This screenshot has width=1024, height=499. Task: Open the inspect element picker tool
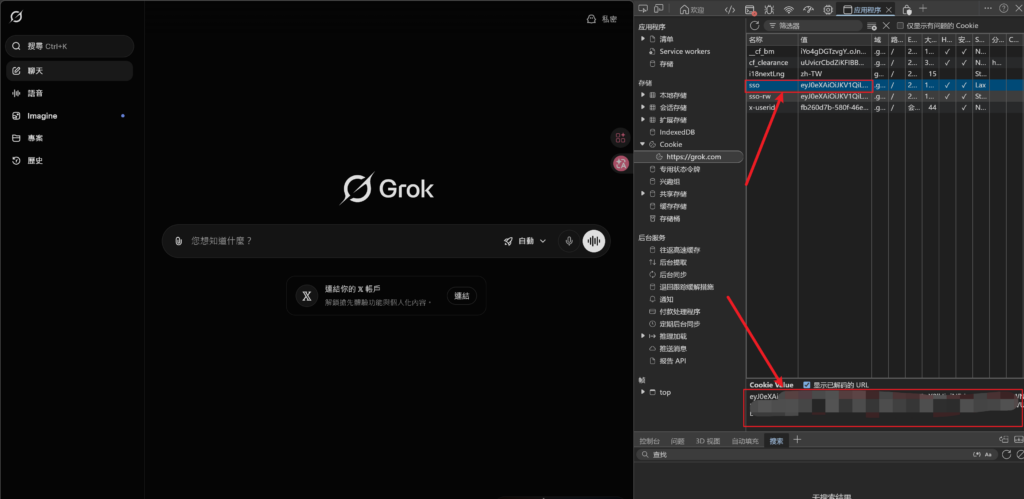coord(646,9)
